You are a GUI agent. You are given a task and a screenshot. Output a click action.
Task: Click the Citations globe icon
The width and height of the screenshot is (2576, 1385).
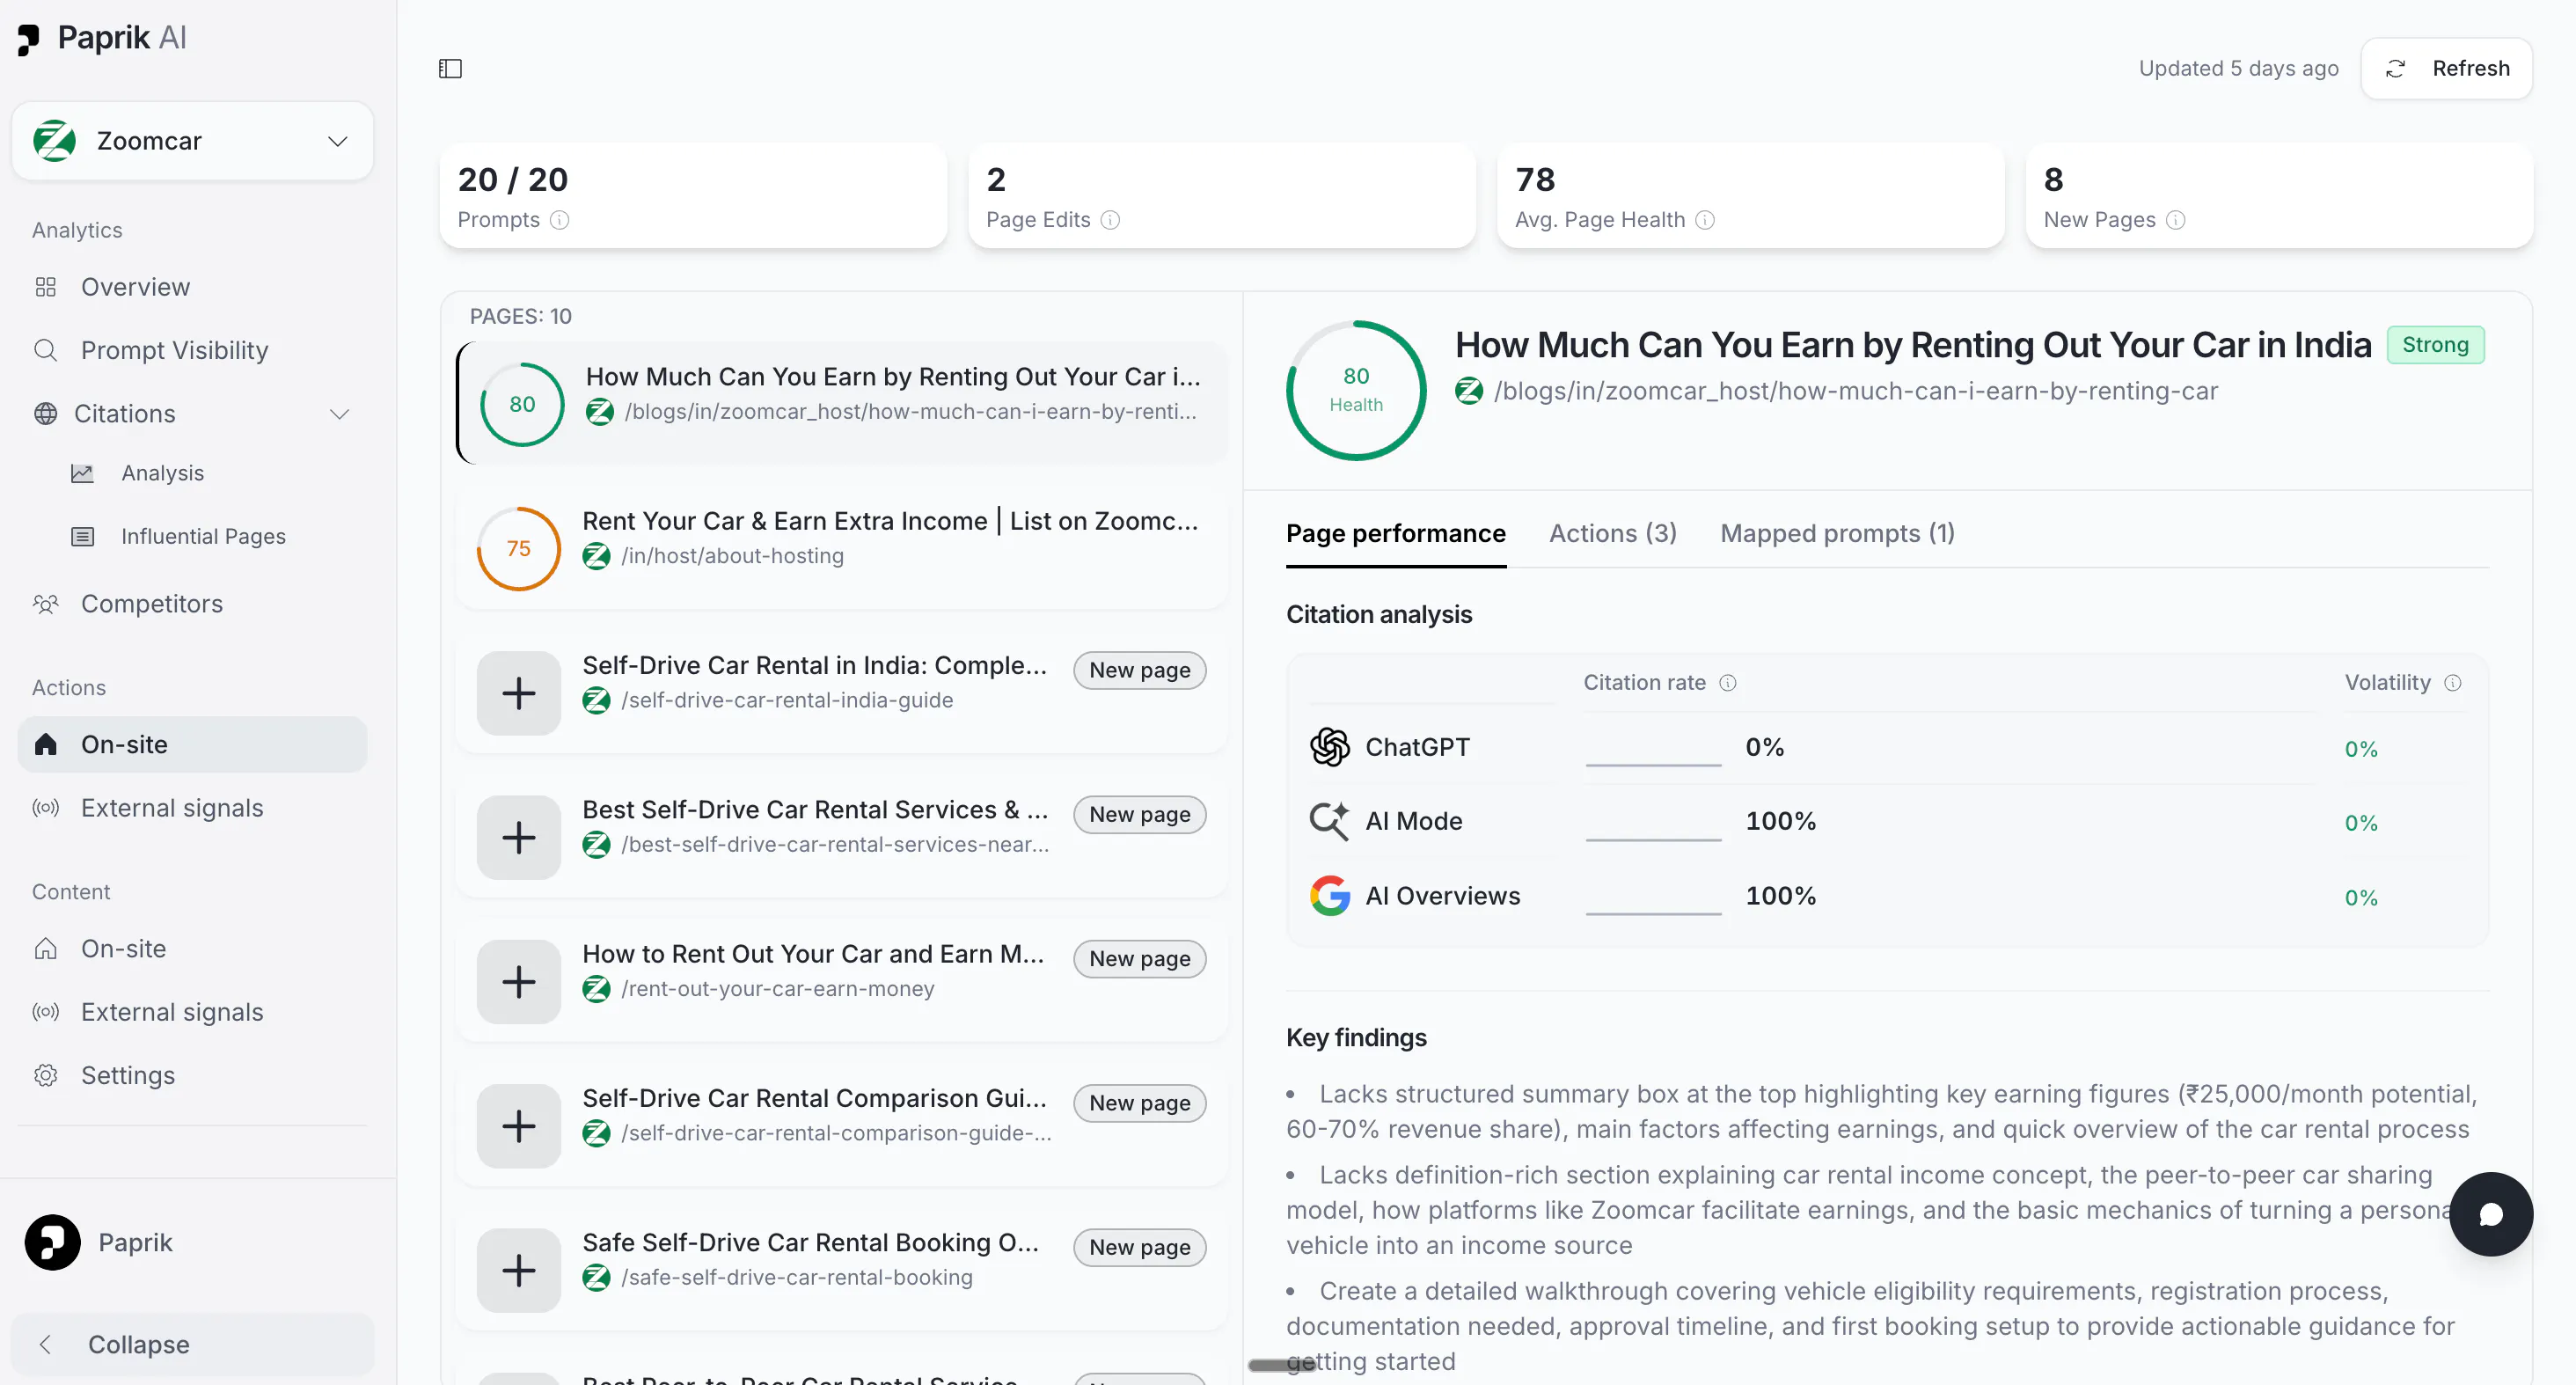(x=46, y=414)
